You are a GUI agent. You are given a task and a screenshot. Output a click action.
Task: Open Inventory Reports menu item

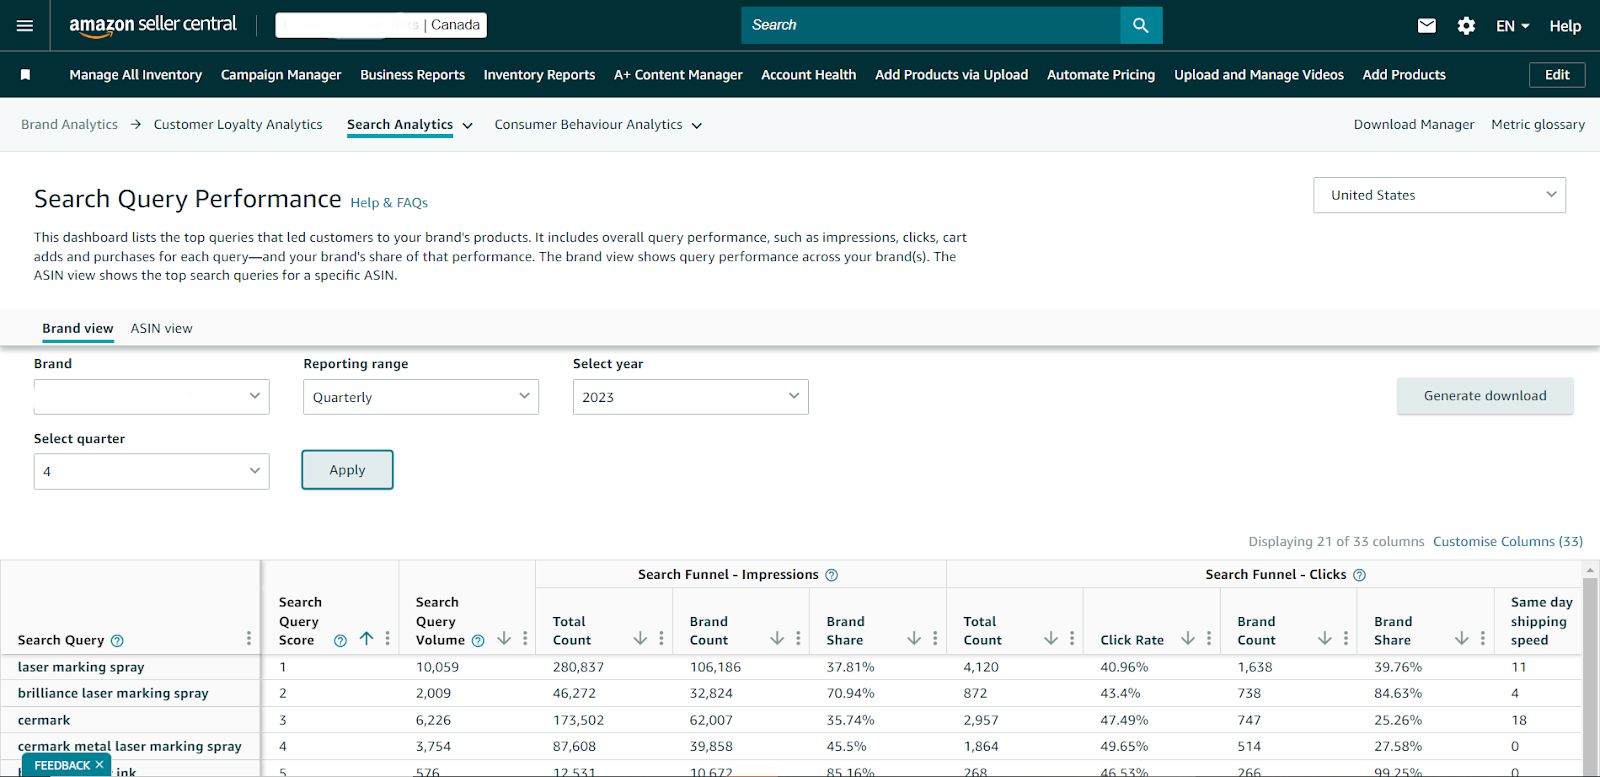(x=539, y=75)
